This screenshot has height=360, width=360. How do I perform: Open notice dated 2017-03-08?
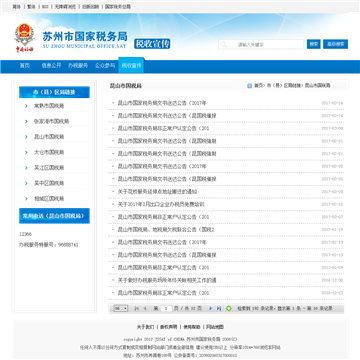[163, 128]
